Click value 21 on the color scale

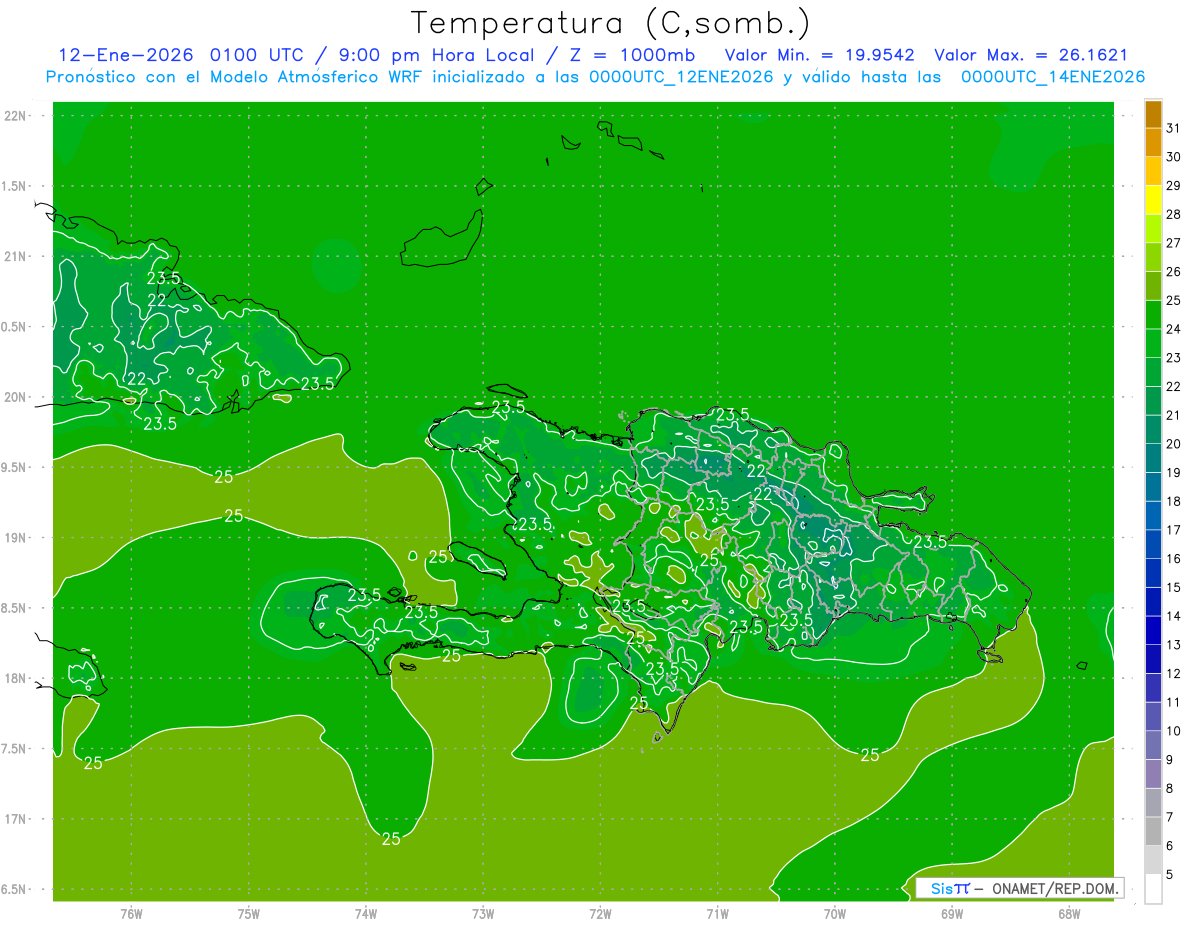pyautogui.click(x=1174, y=415)
